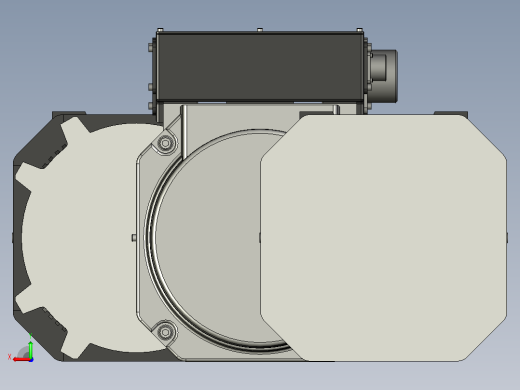Screen dimensions: 520x390
Task: Select the upper mounting bolt boss
Action: pos(165,144)
